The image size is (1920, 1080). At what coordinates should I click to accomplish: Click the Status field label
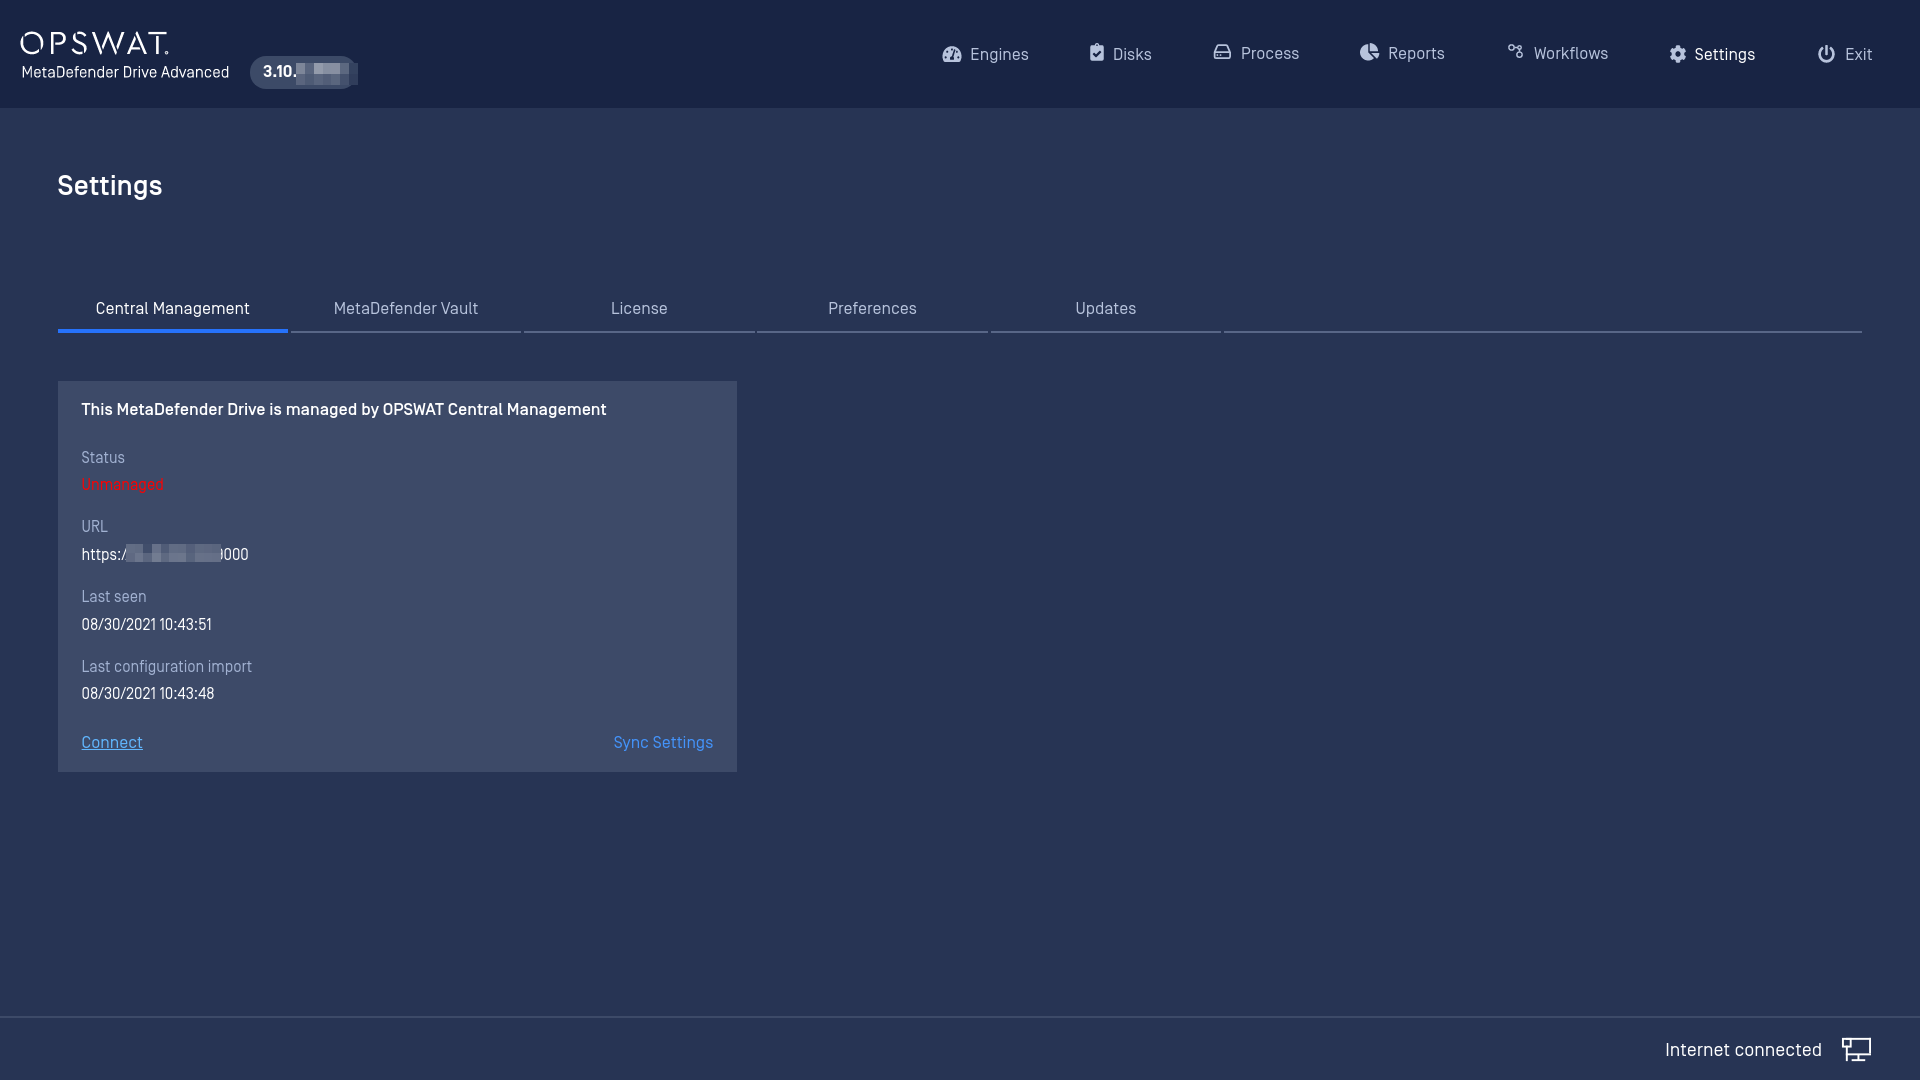click(103, 457)
